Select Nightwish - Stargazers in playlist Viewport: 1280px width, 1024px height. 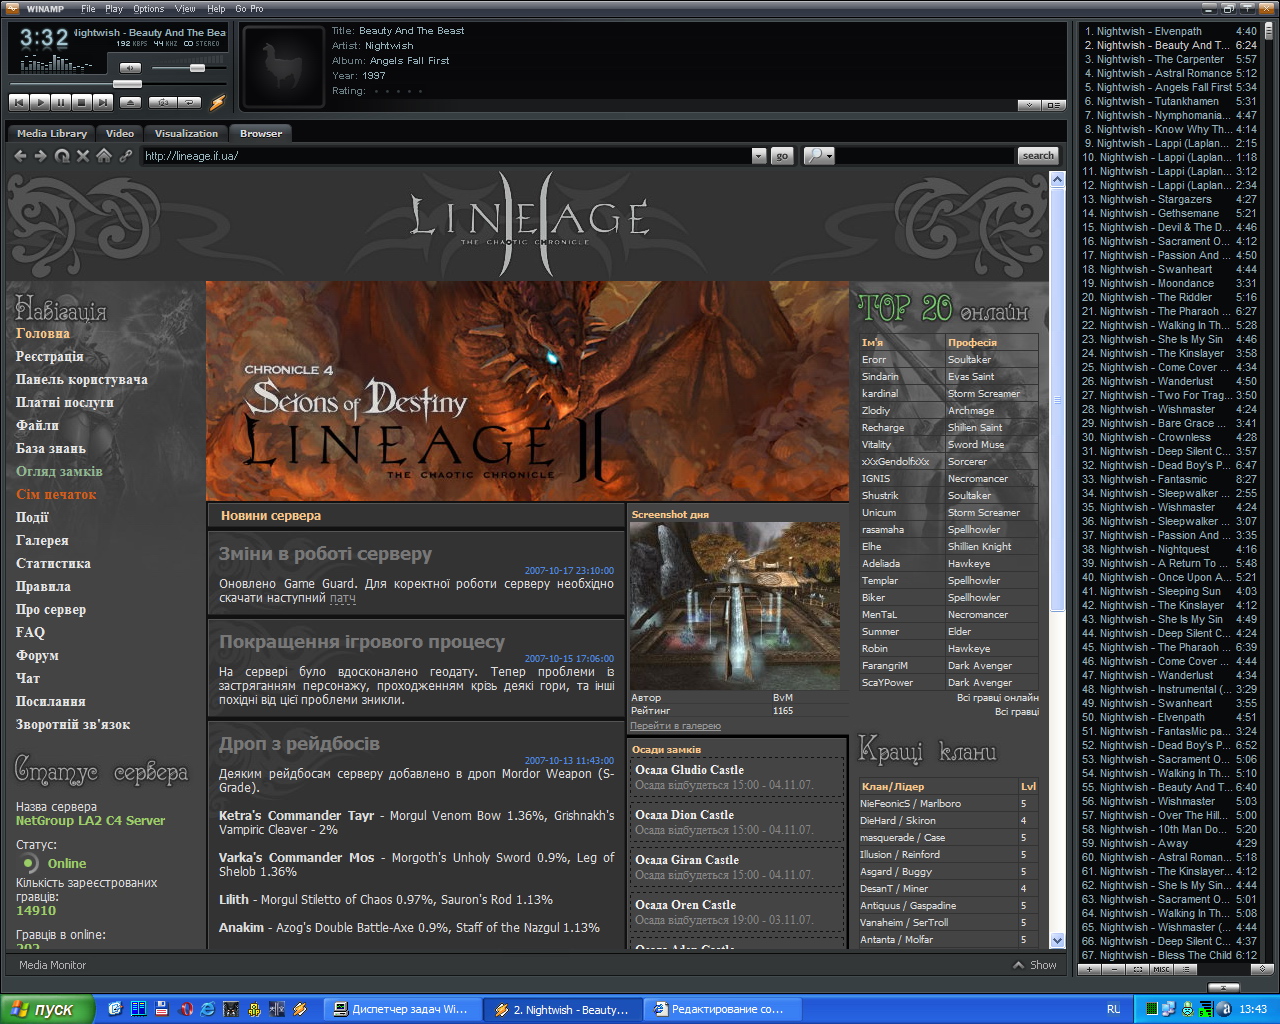click(x=1170, y=199)
